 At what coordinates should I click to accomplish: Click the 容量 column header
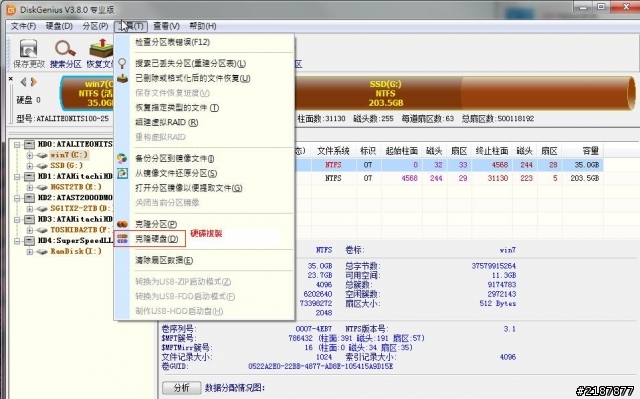(x=582, y=151)
